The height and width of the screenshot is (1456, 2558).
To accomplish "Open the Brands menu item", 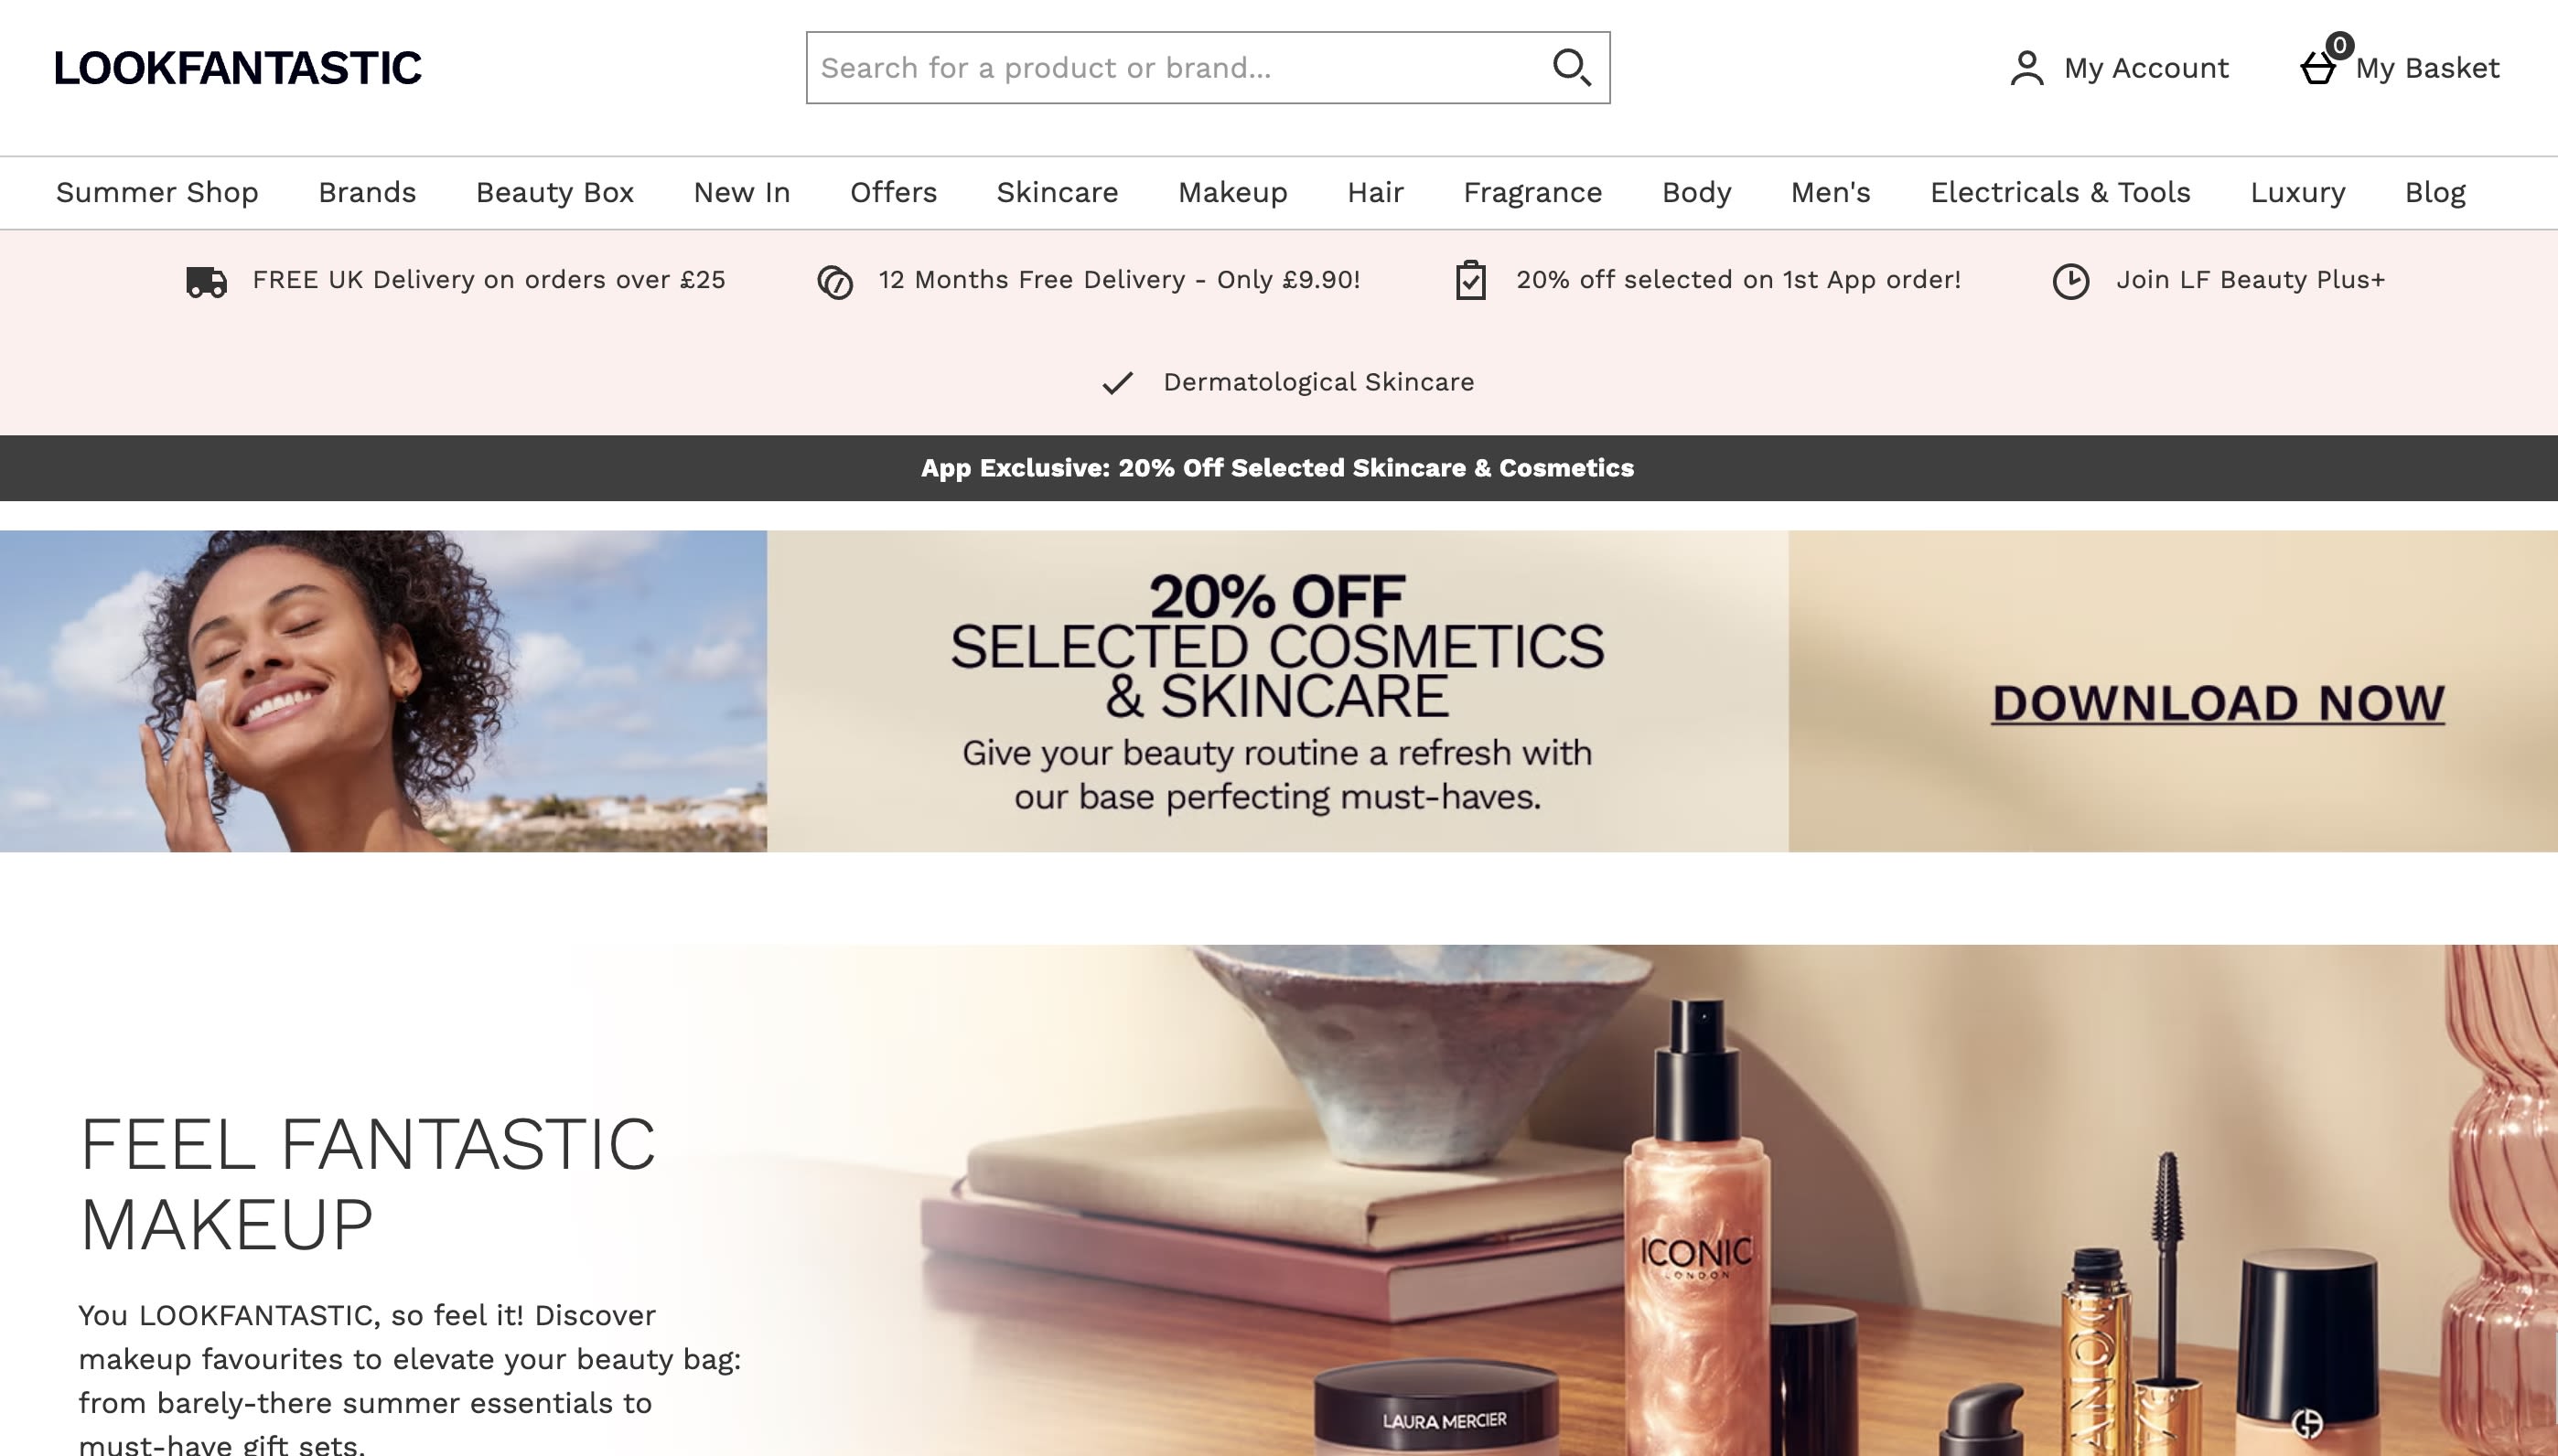I will (367, 192).
